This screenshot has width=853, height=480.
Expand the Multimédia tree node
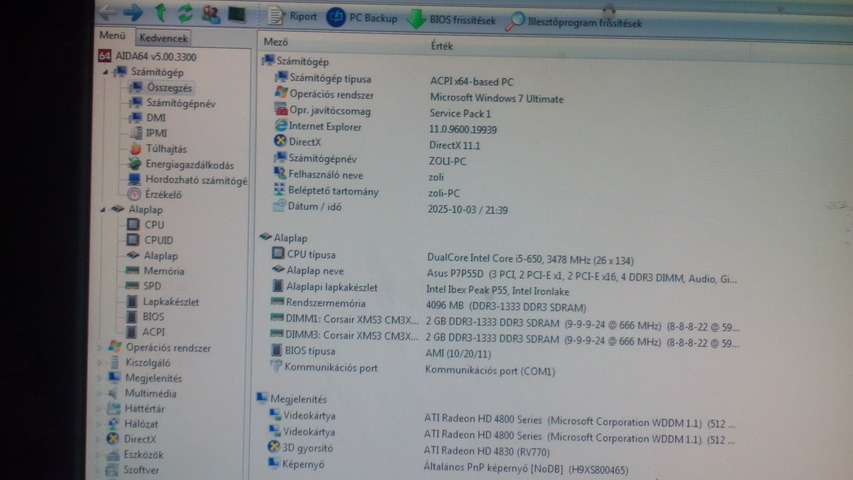point(100,393)
